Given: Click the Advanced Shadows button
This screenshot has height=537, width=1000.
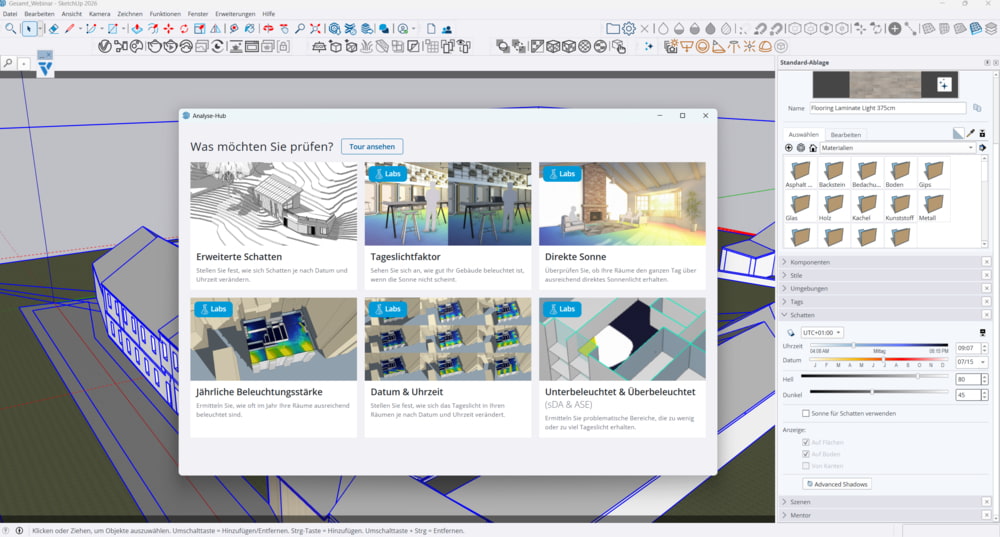Looking at the screenshot, I should coord(837,484).
